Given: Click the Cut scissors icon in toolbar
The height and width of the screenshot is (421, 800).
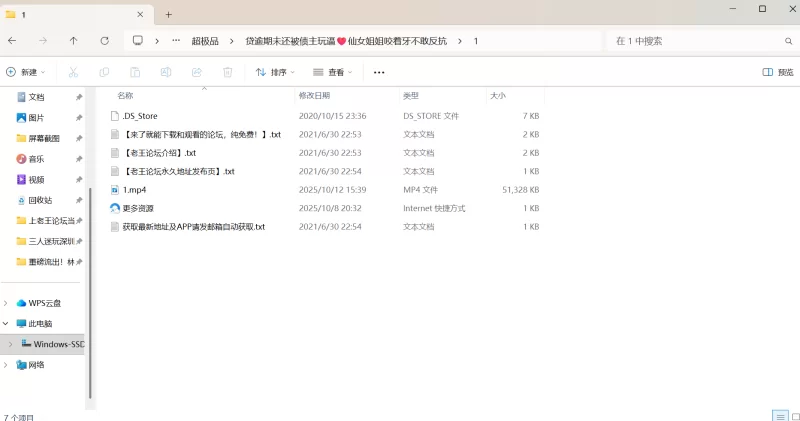Looking at the screenshot, I should click(x=73, y=72).
